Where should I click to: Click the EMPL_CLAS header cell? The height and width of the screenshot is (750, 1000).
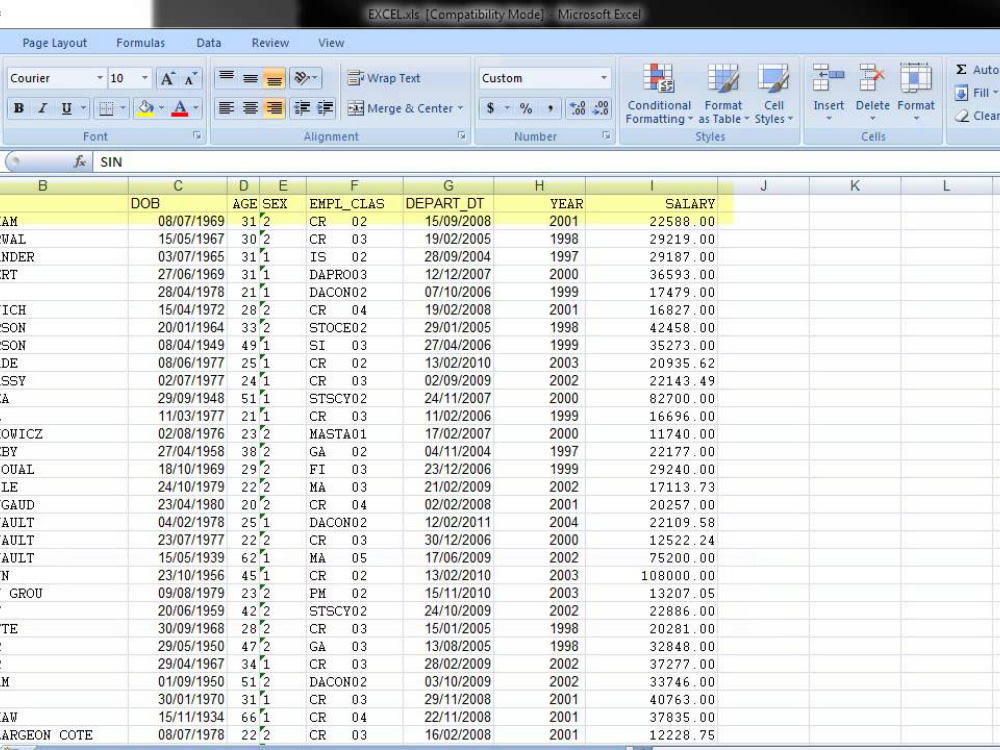pos(355,203)
